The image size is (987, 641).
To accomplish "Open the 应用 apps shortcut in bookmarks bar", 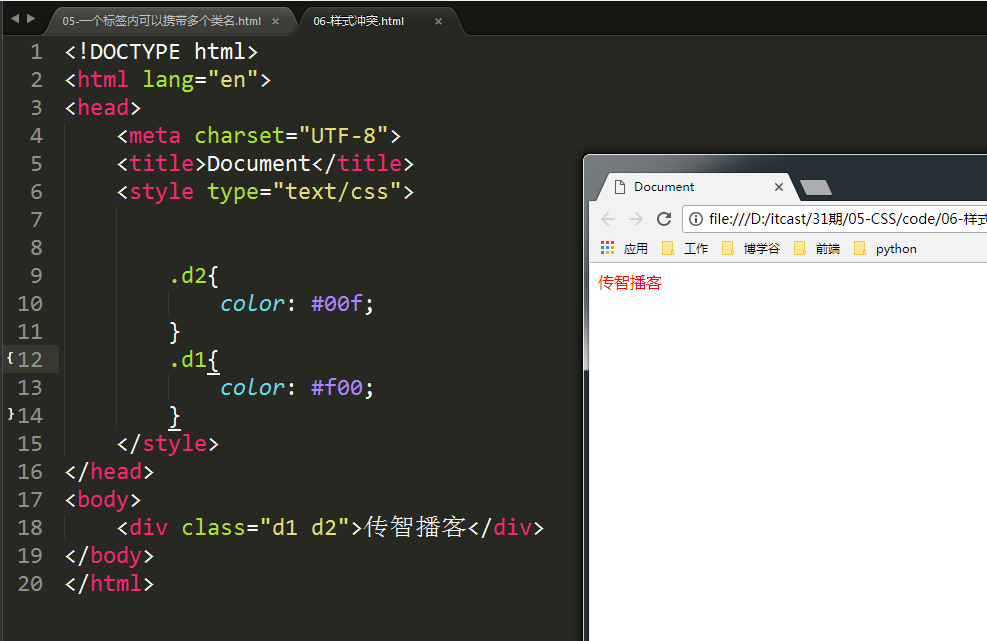I will click(624, 248).
